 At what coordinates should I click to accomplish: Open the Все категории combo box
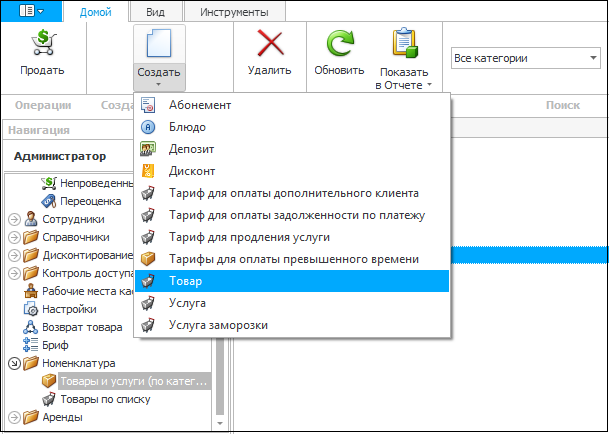525,58
